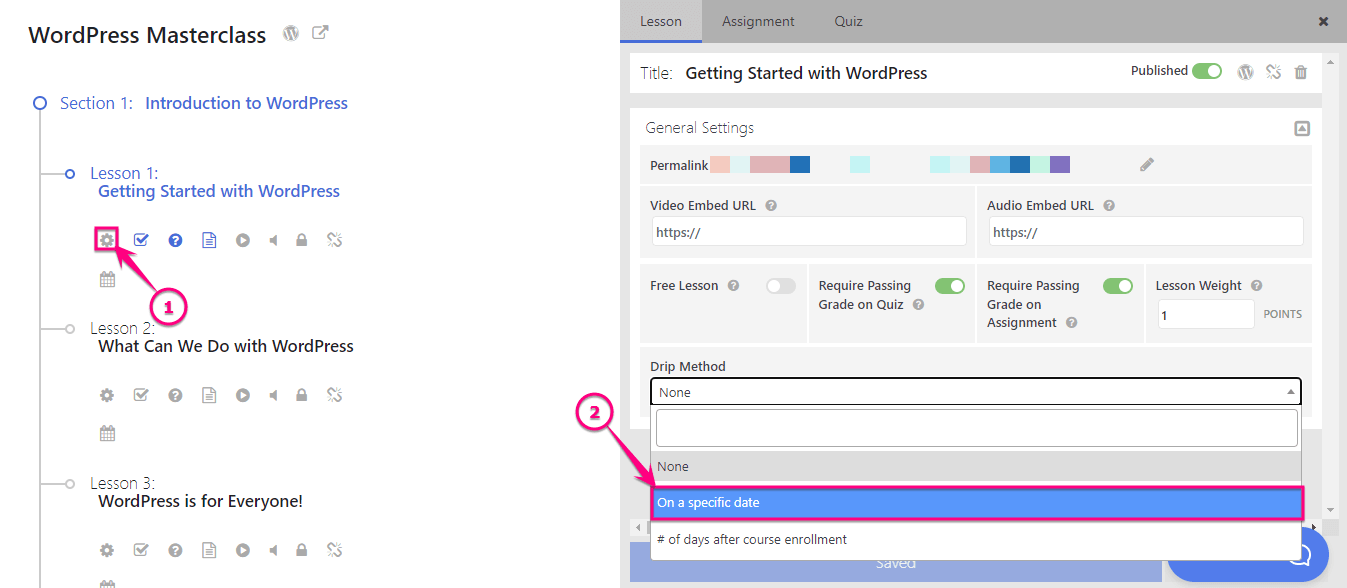This screenshot has height=588, width=1347.
Task: Detach Lesson 2 using broken-link icon
Action: [x=335, y=395]
